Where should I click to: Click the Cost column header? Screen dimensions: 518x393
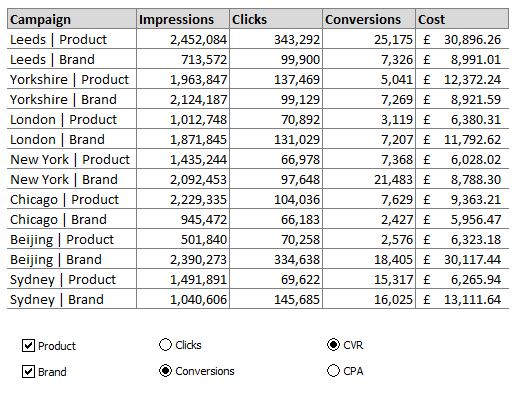(x=462, y=19)
